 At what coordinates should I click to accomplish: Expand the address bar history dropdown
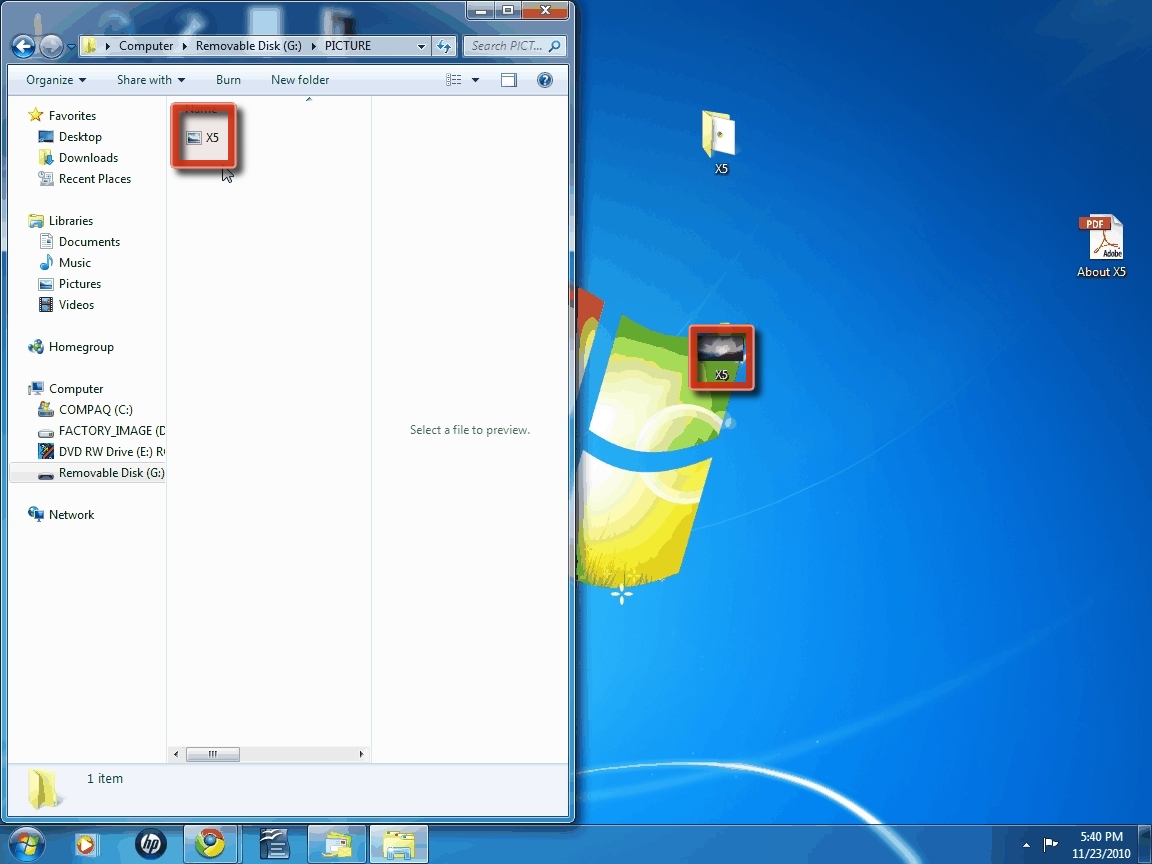421,46
